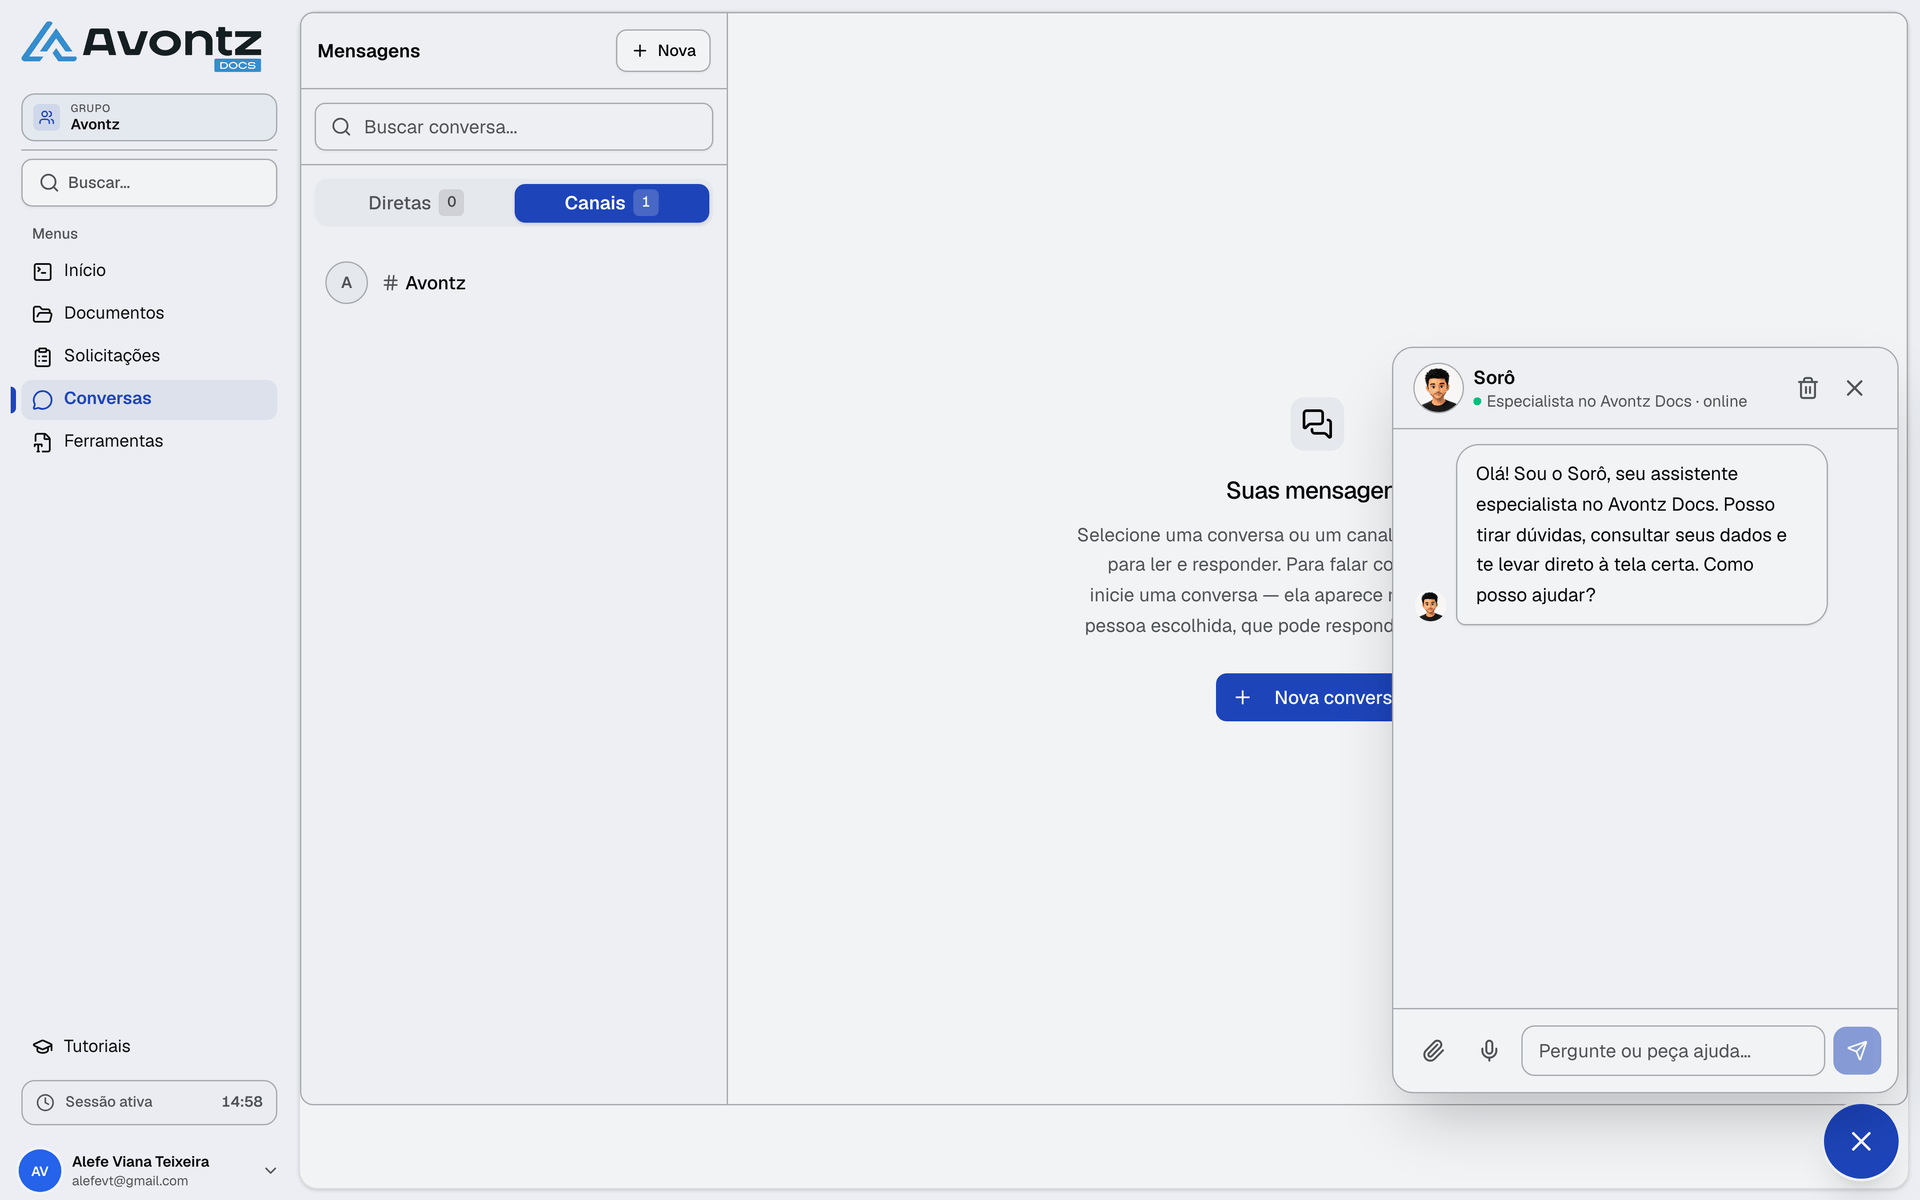Delete the Sorô chat history
The width and height of the screenshot is (1920, 1200).
click(x=1808, y=388)
